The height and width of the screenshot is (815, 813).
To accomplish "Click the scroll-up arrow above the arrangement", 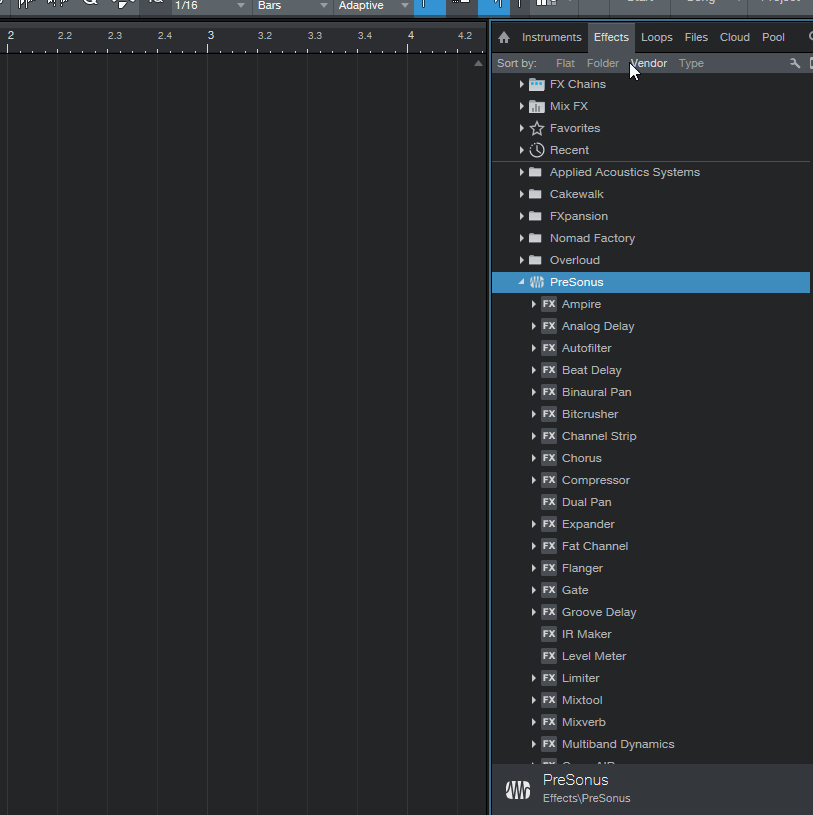I will point(478,63).
